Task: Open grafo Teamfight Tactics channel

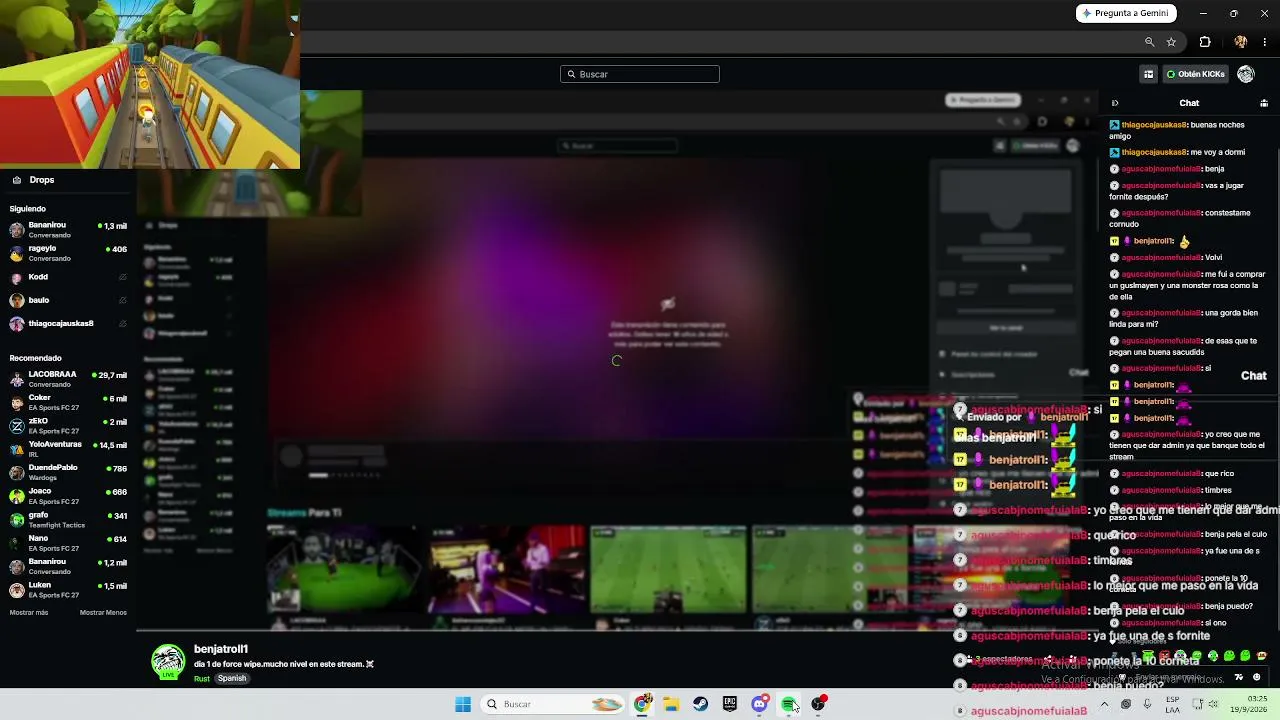Action: pyautogui.click(x=68, y=520)
